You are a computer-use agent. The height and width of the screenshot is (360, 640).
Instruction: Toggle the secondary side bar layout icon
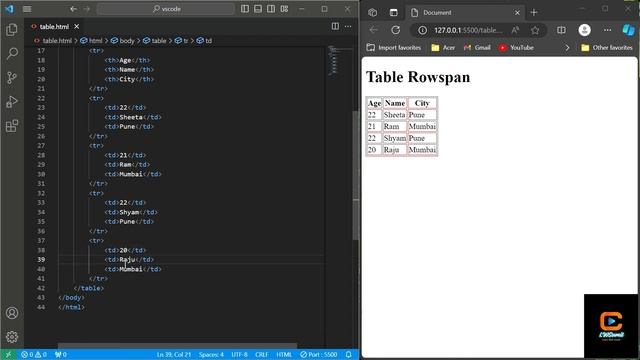[x=271, y=9]
